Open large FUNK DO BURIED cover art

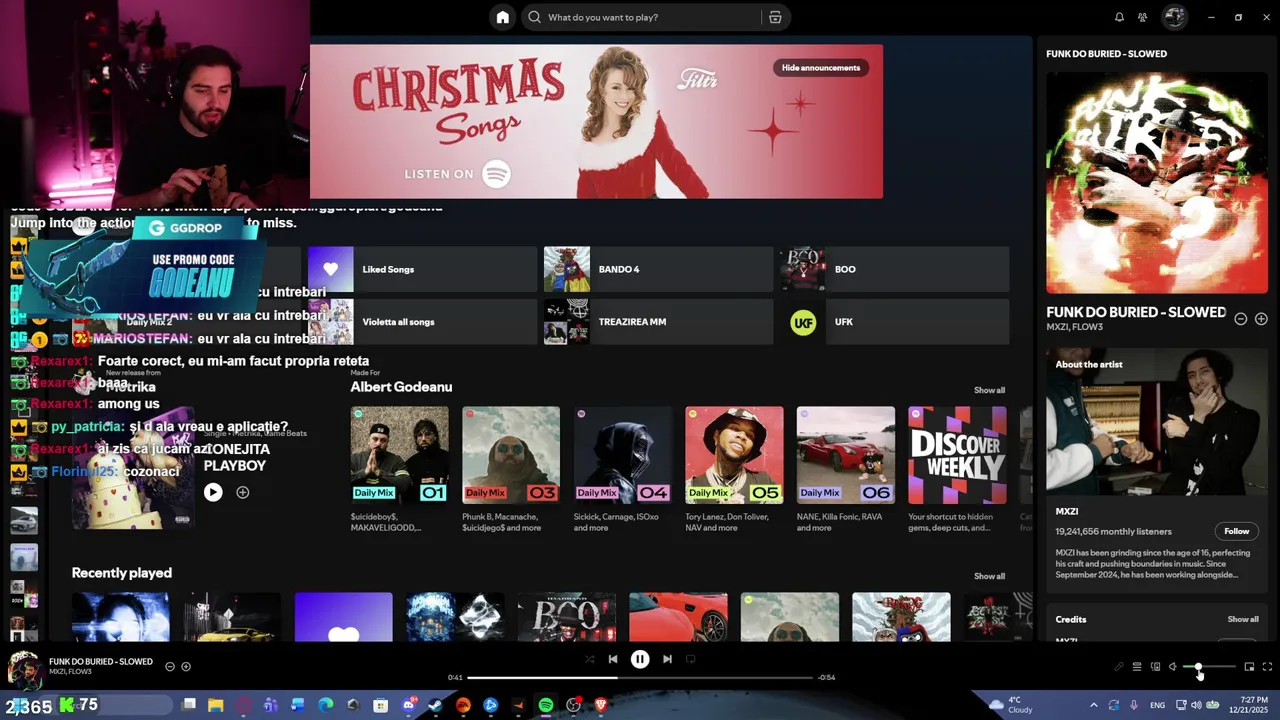[1157, 183]
